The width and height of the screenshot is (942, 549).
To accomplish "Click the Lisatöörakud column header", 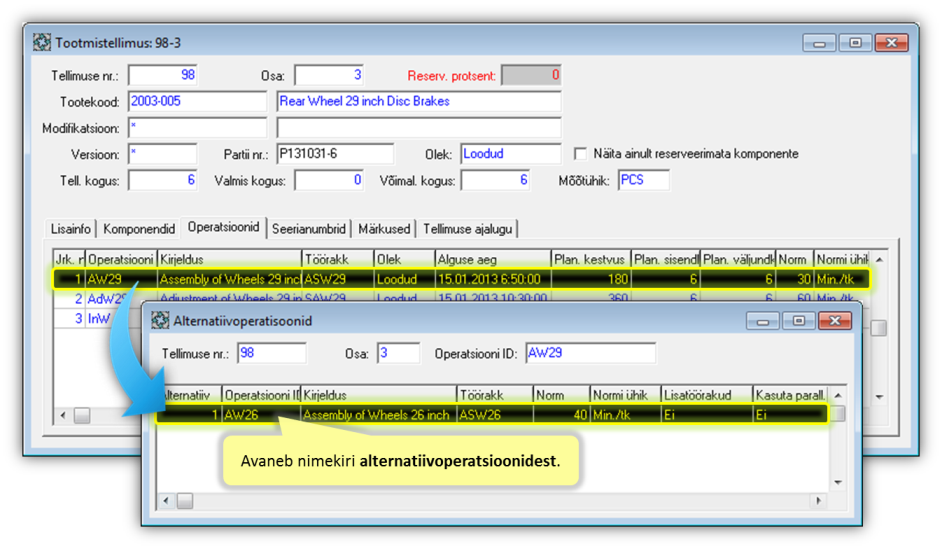I will (x=706, y=395).
